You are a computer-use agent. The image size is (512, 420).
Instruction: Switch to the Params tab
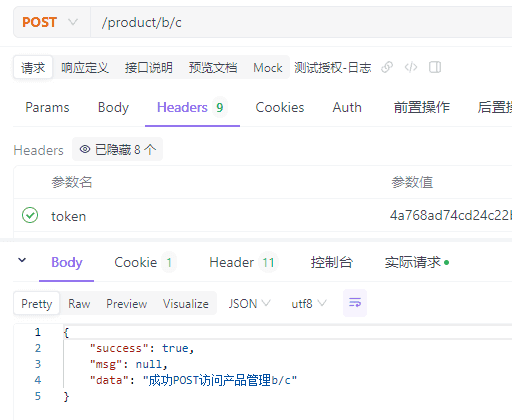click(47, 107)
